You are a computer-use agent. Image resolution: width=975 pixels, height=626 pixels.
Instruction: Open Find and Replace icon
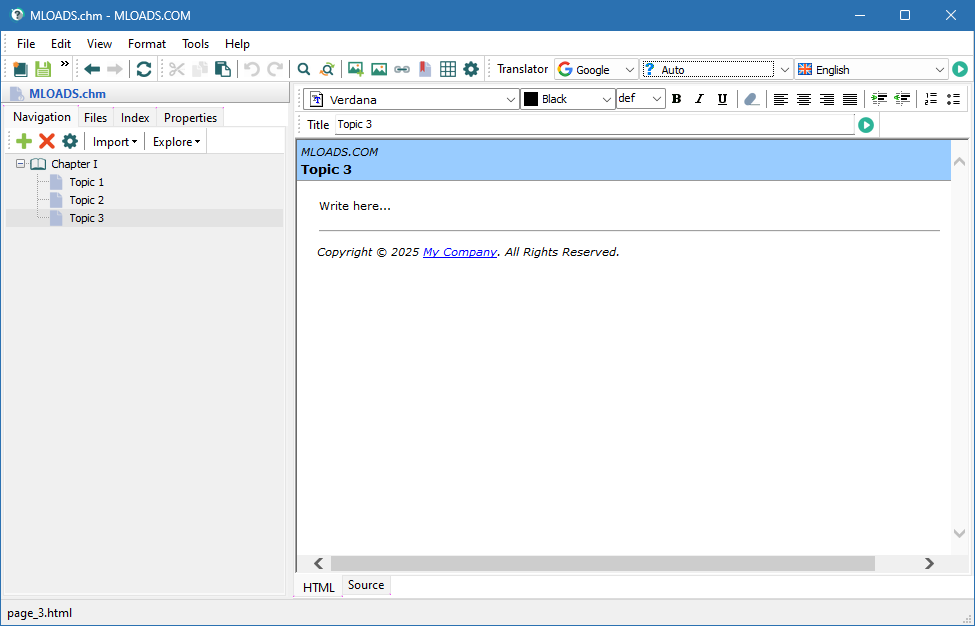pos(327,69)
